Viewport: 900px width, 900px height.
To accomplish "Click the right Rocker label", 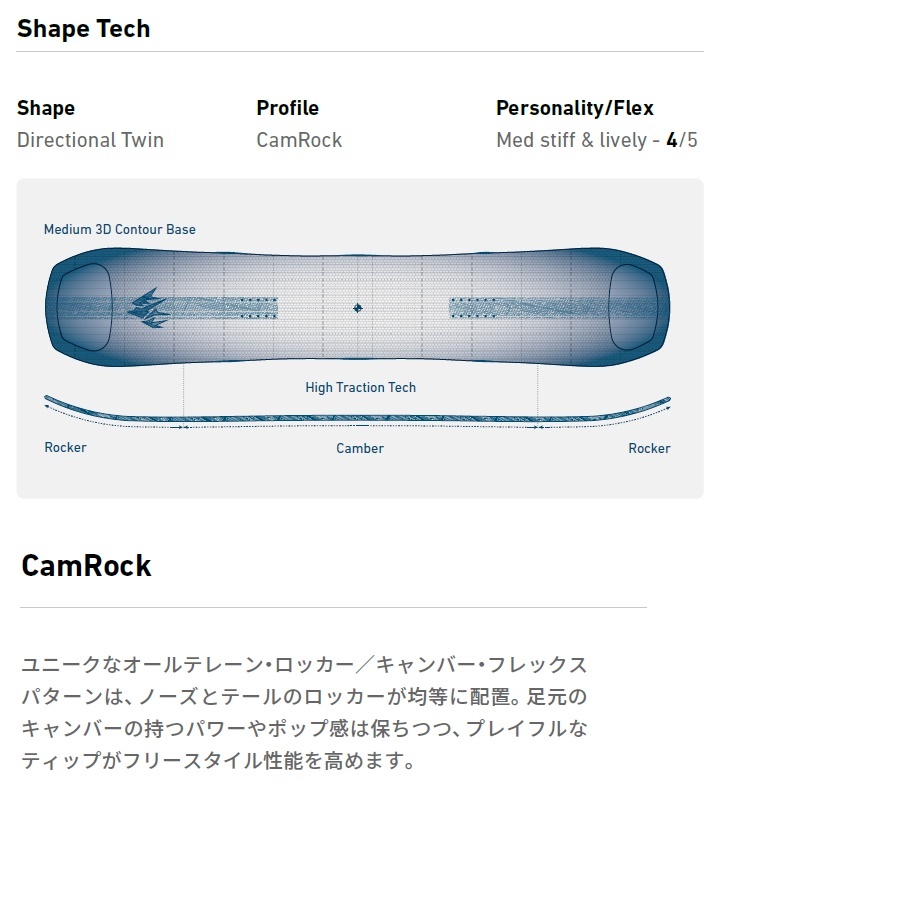I will point(649,448).
